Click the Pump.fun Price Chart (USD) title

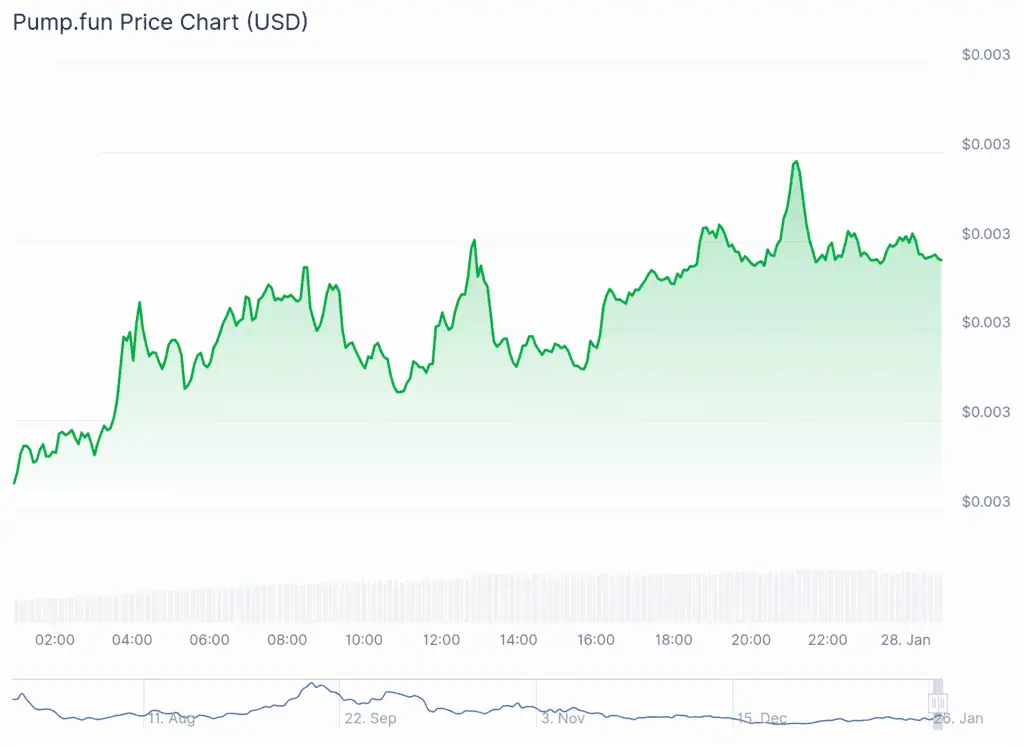(x=160, y=22)
